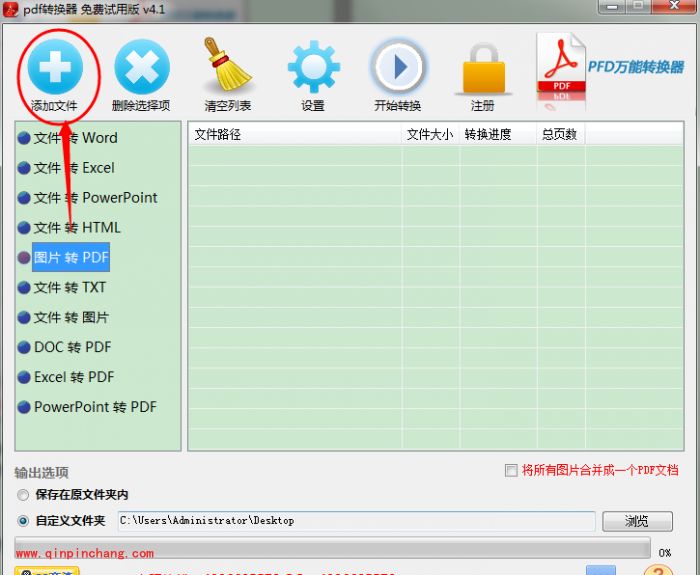Clear the list with the broom icon
Viewport: 700px width, 575px height.
[228, 65]
